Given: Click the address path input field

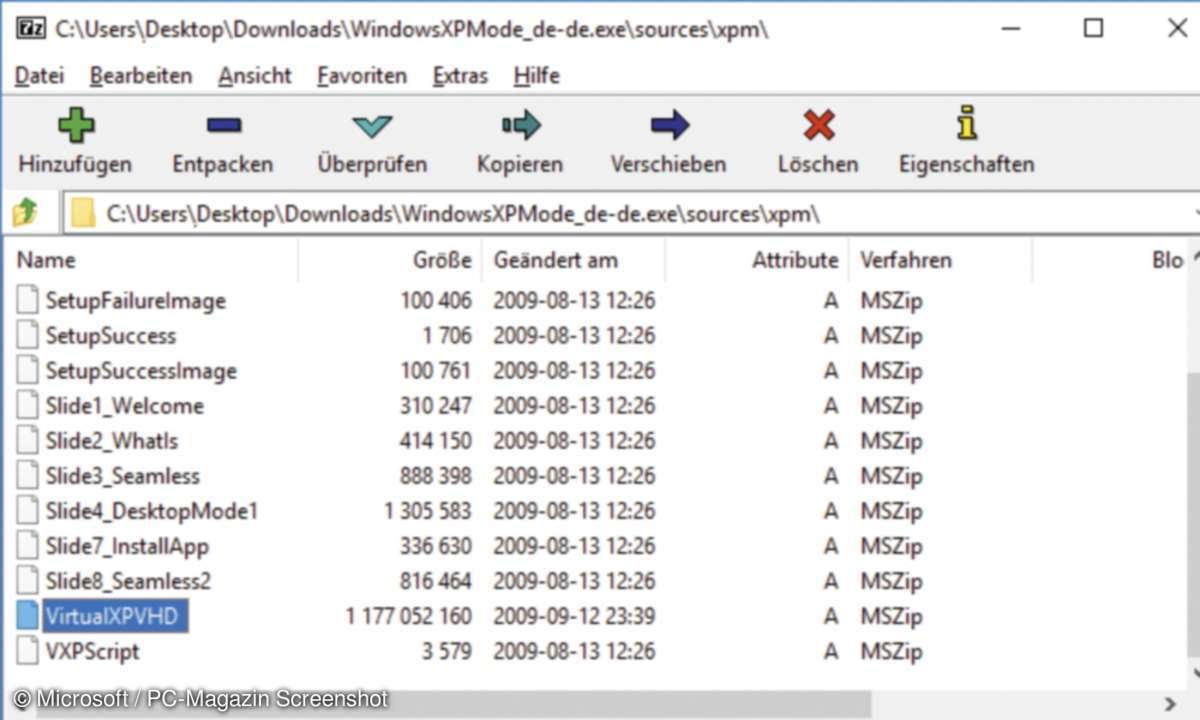Looking at the screenshot, I should [632, 212].
